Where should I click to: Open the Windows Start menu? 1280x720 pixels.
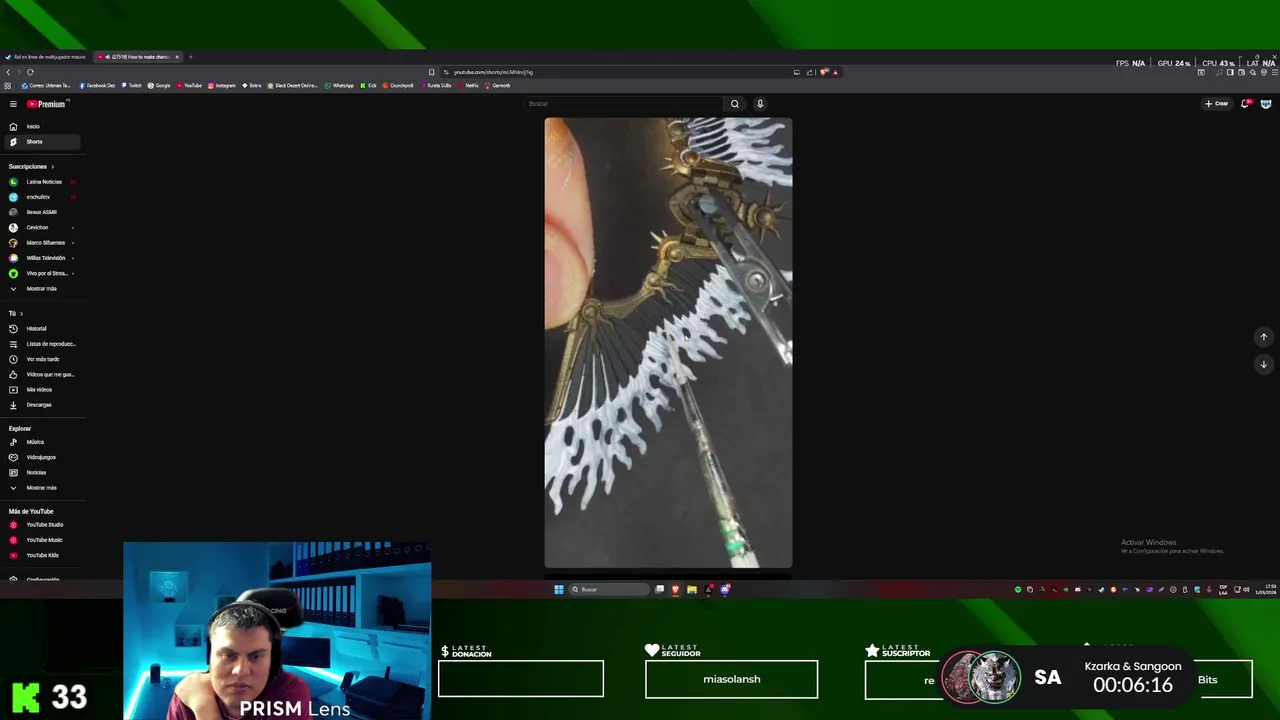tap(559, 589)
